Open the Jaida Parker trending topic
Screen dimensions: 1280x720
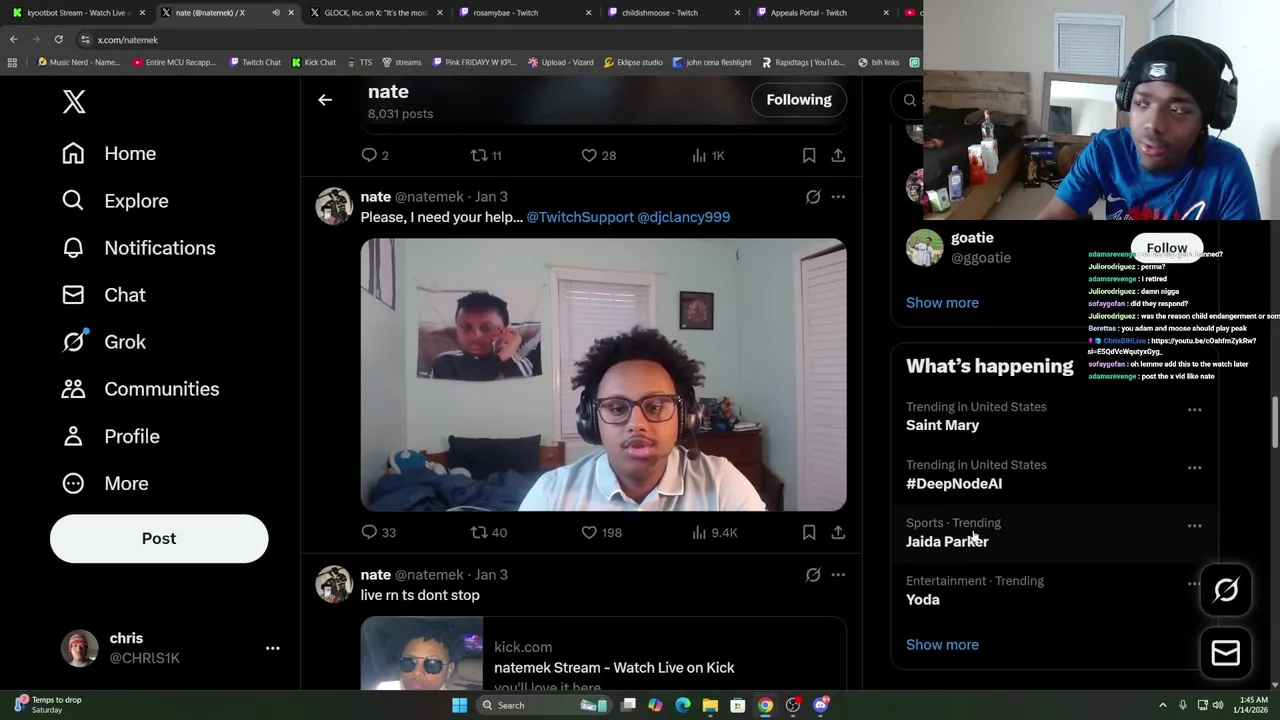[x=947, y=541]
